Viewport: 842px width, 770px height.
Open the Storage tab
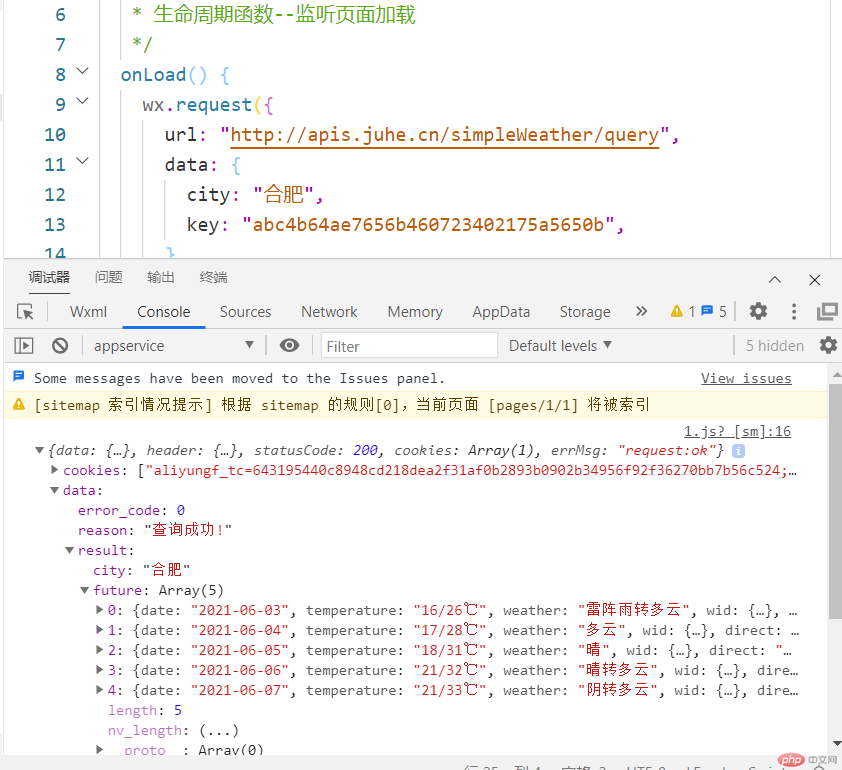click(x=585, y=311)
